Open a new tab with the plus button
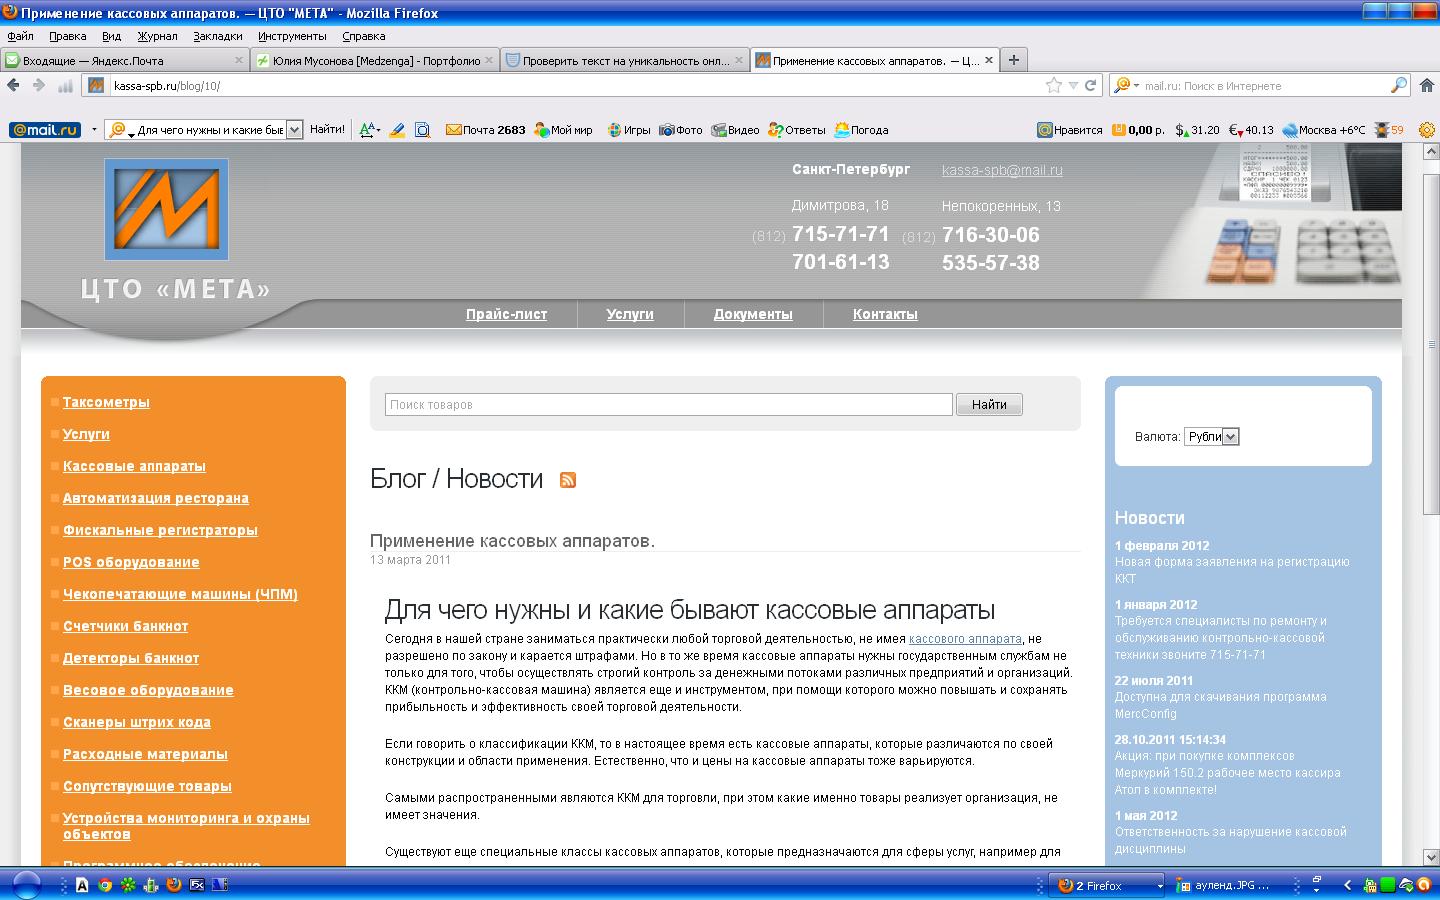1440x900 pixels. (1013, 60)
